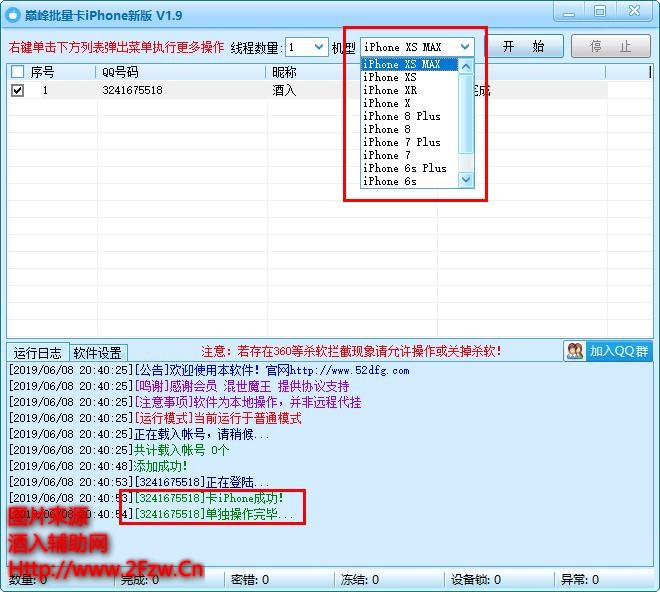Pick iPhone 6s model option
The width and height of the screenshot is (660, 592).
409,181
